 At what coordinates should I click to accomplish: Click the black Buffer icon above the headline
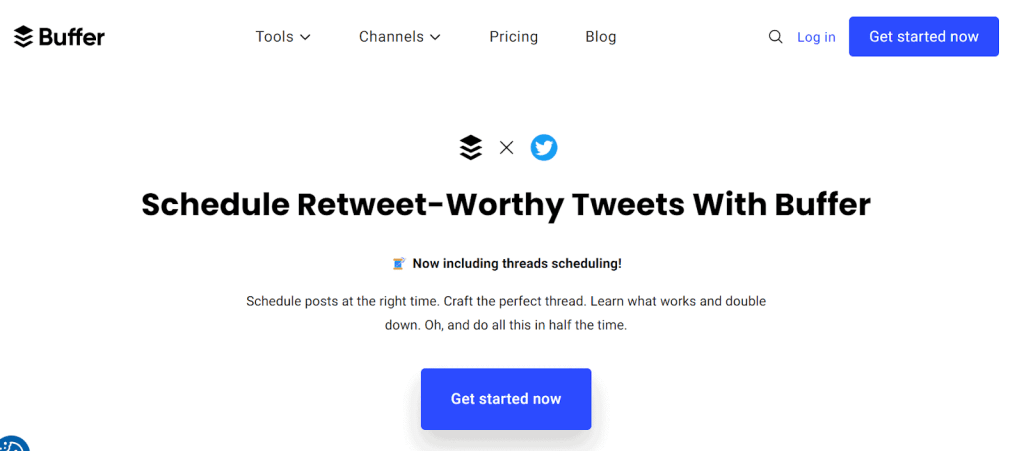click(471, 148)
